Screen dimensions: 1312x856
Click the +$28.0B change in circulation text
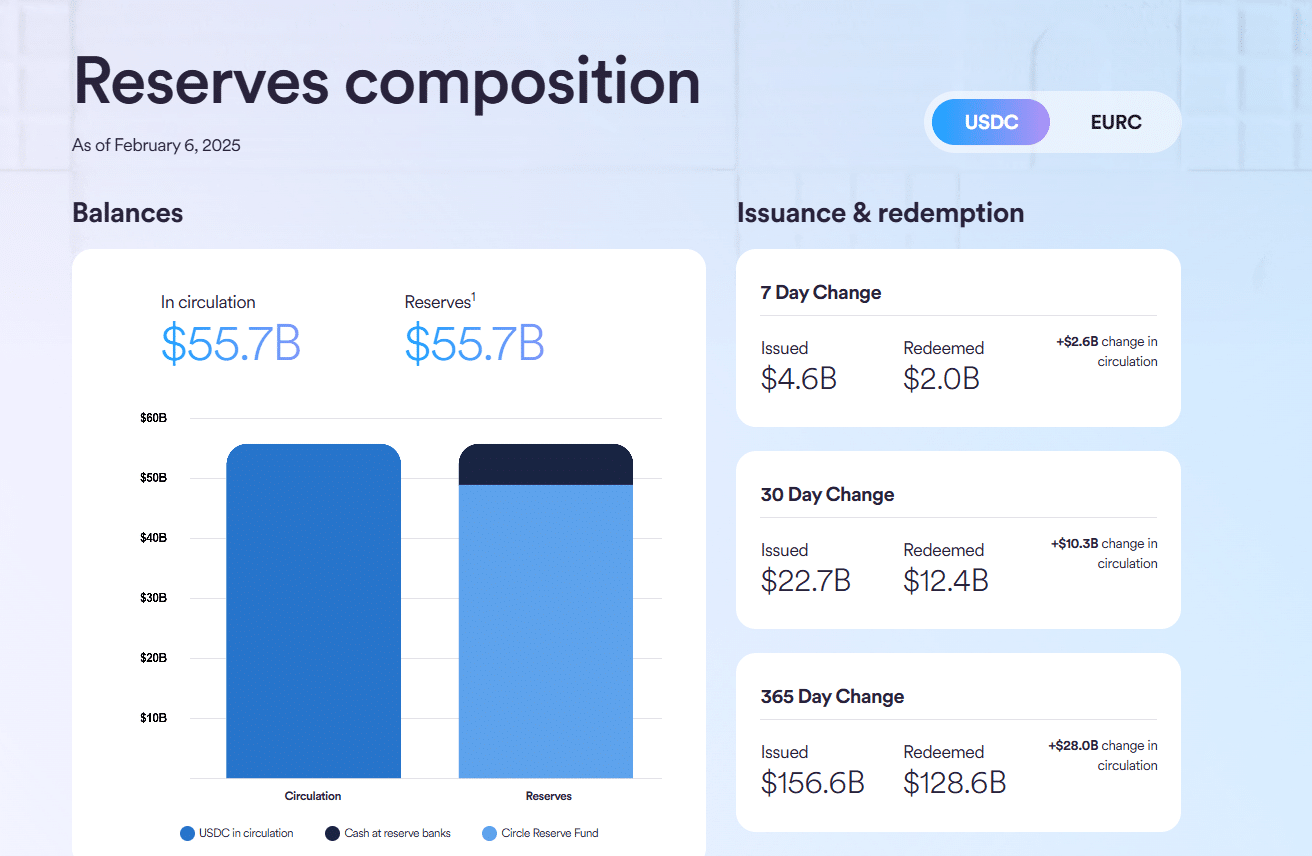click(1103, 755)
